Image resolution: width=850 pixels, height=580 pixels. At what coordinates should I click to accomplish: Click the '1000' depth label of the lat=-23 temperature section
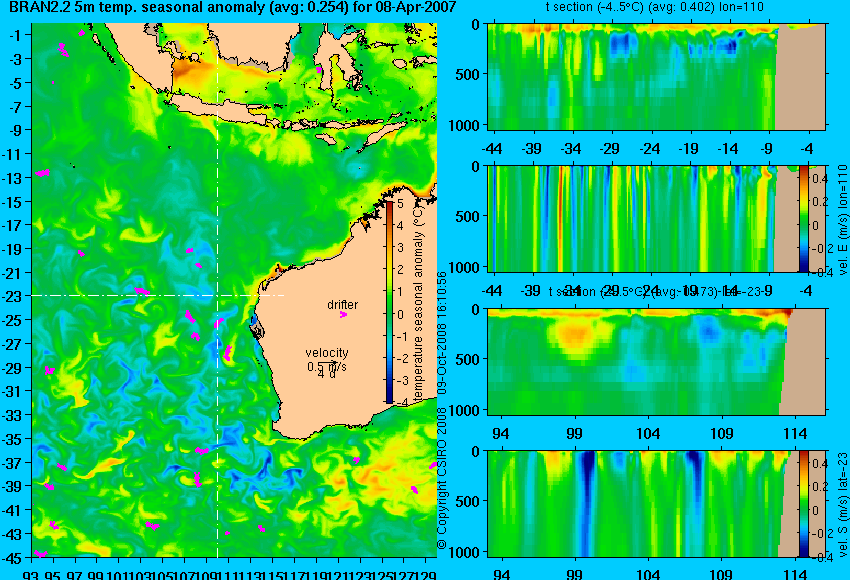465,410
